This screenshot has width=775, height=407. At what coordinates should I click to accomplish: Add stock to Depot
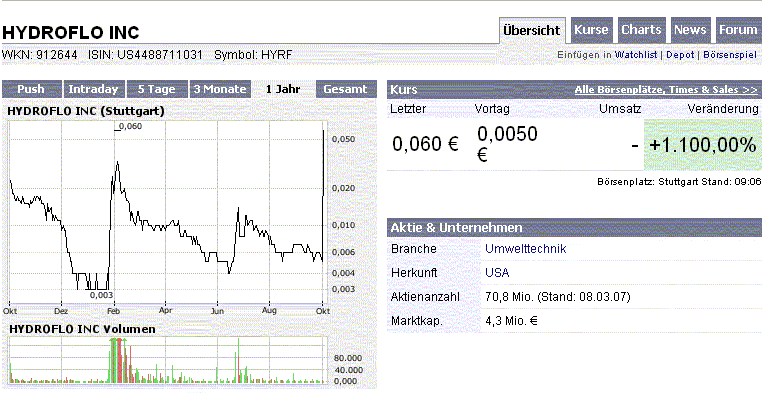click(680, 55)
